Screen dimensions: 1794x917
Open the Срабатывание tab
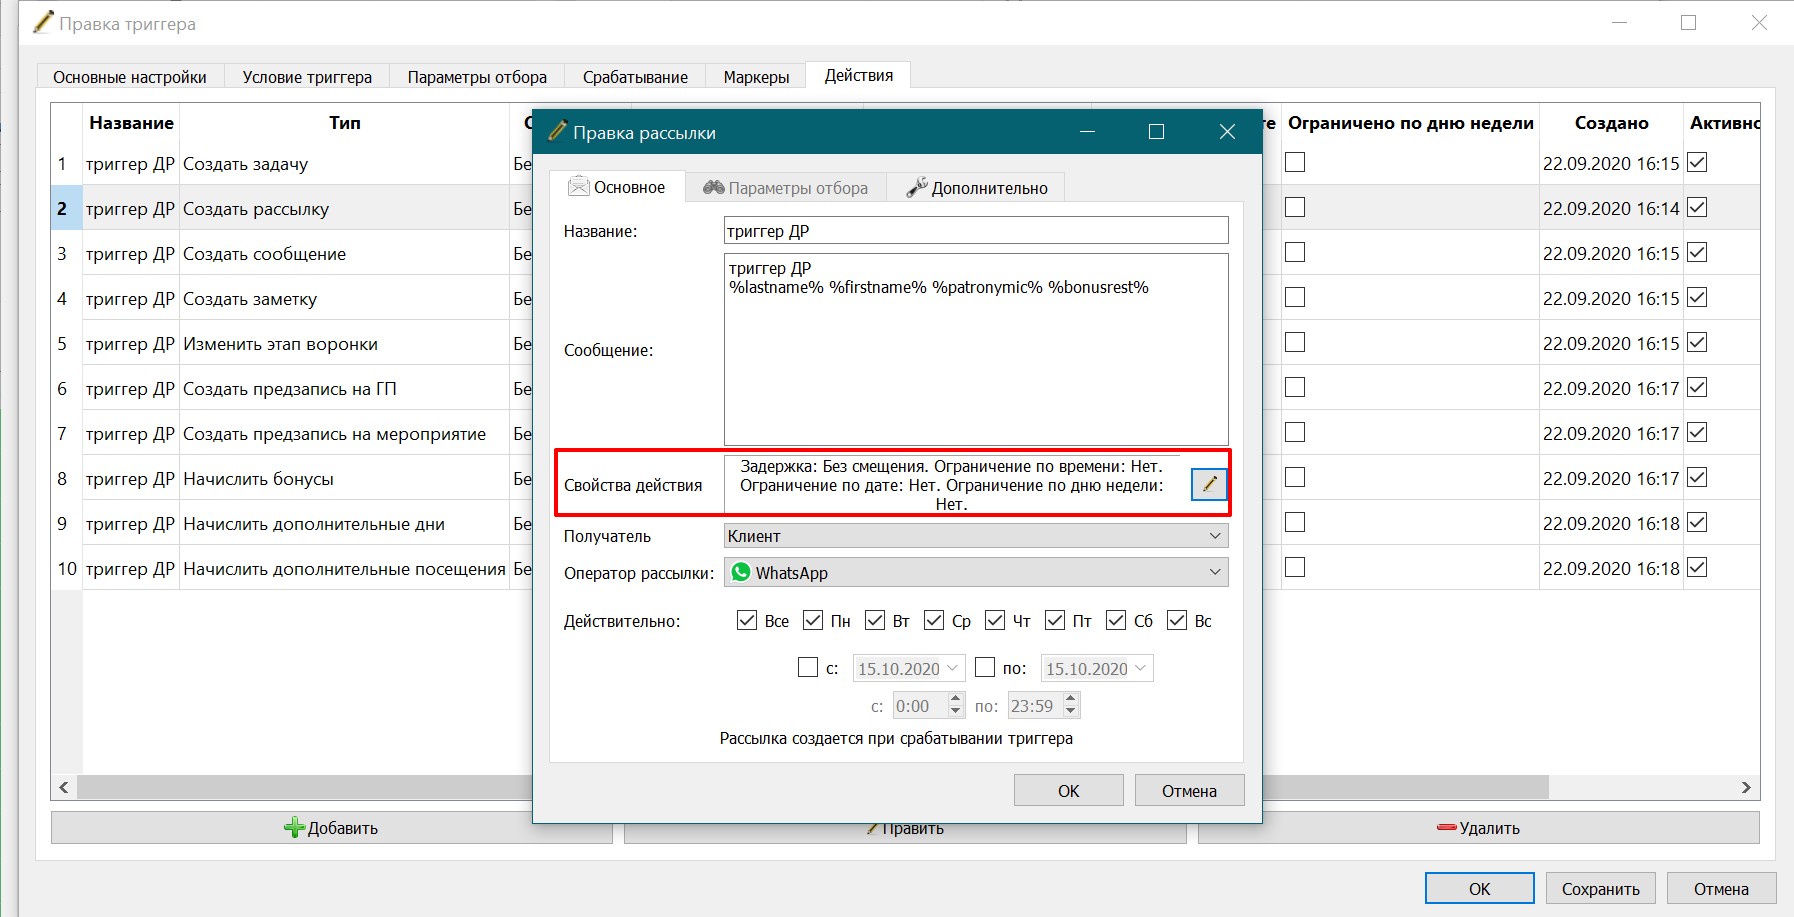[635, 77]
